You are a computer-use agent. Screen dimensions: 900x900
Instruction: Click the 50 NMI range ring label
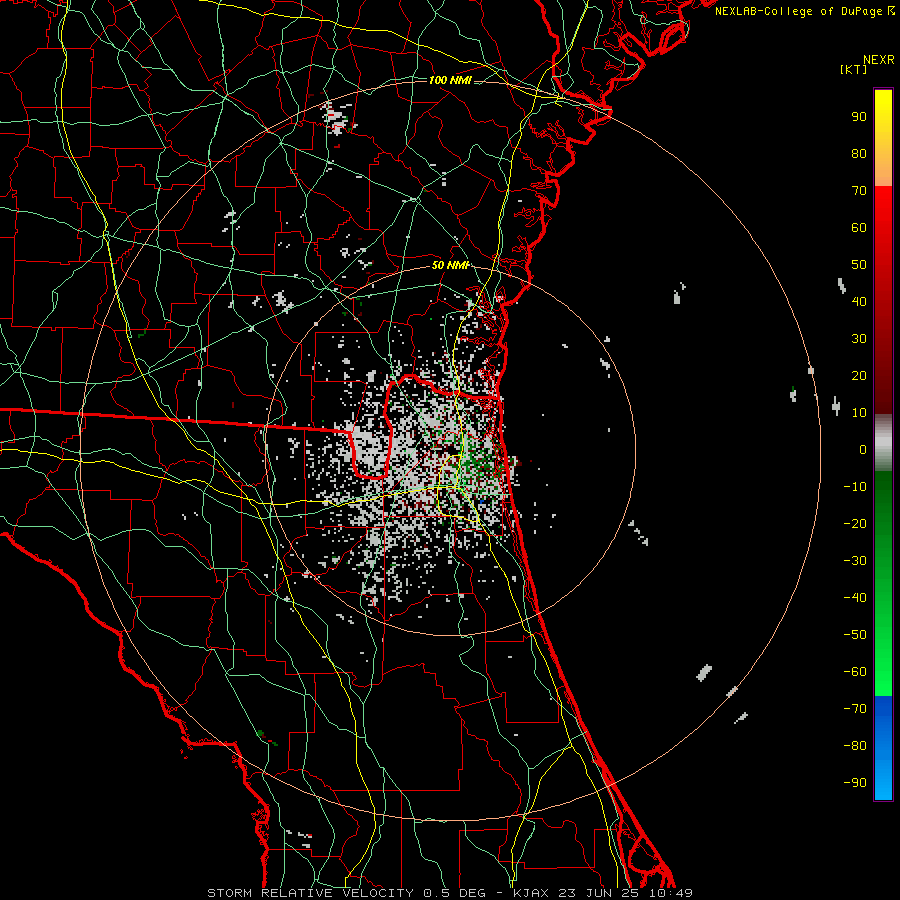click(450, 265)
